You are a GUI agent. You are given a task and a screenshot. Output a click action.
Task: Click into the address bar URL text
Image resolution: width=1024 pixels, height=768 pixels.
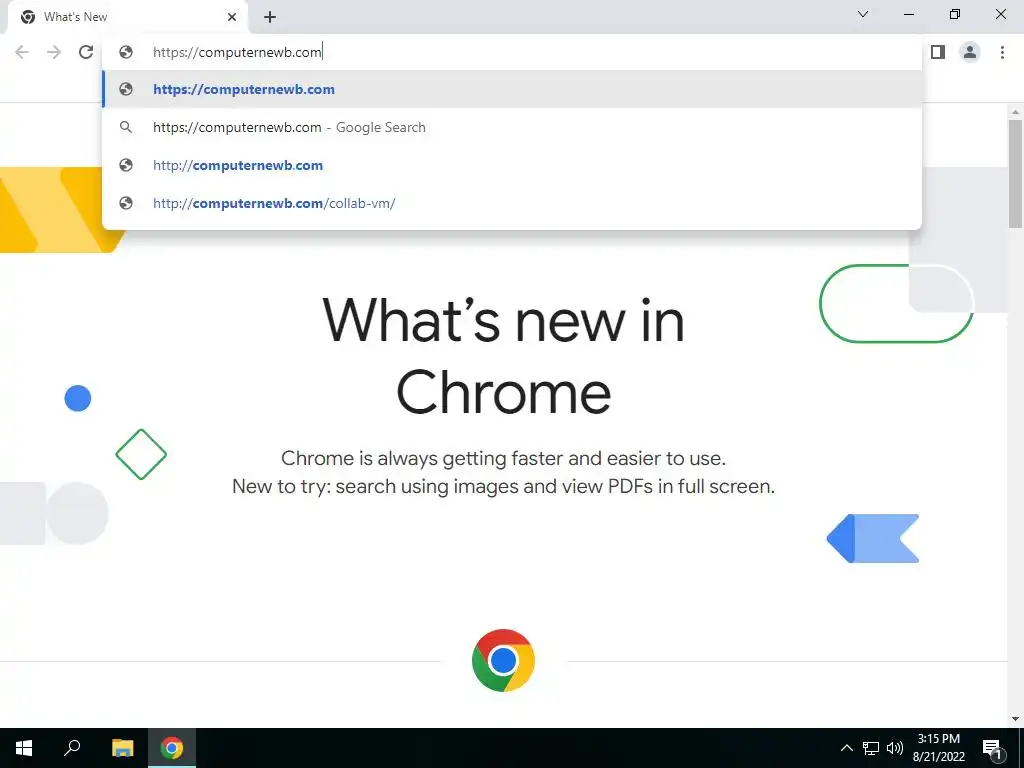[237, 52]
